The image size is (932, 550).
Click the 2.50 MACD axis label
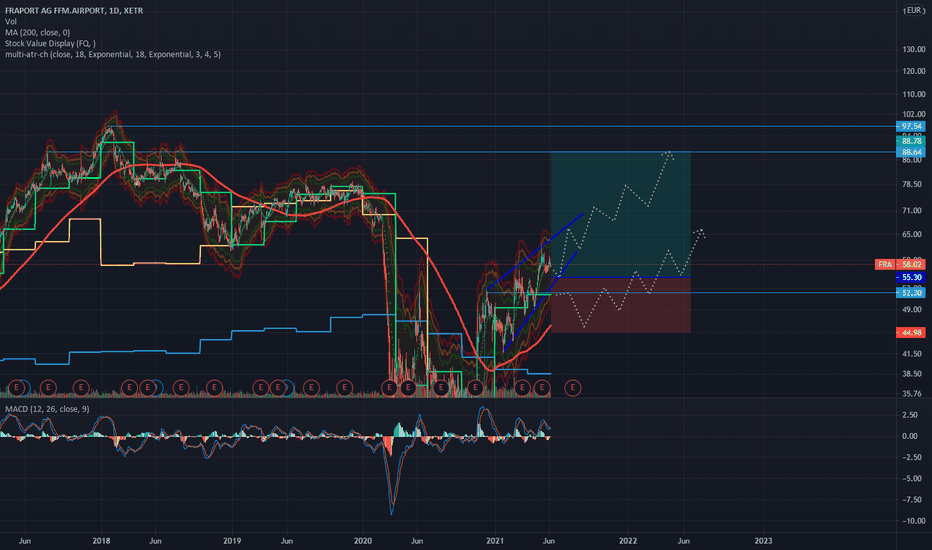coord(910,415)
